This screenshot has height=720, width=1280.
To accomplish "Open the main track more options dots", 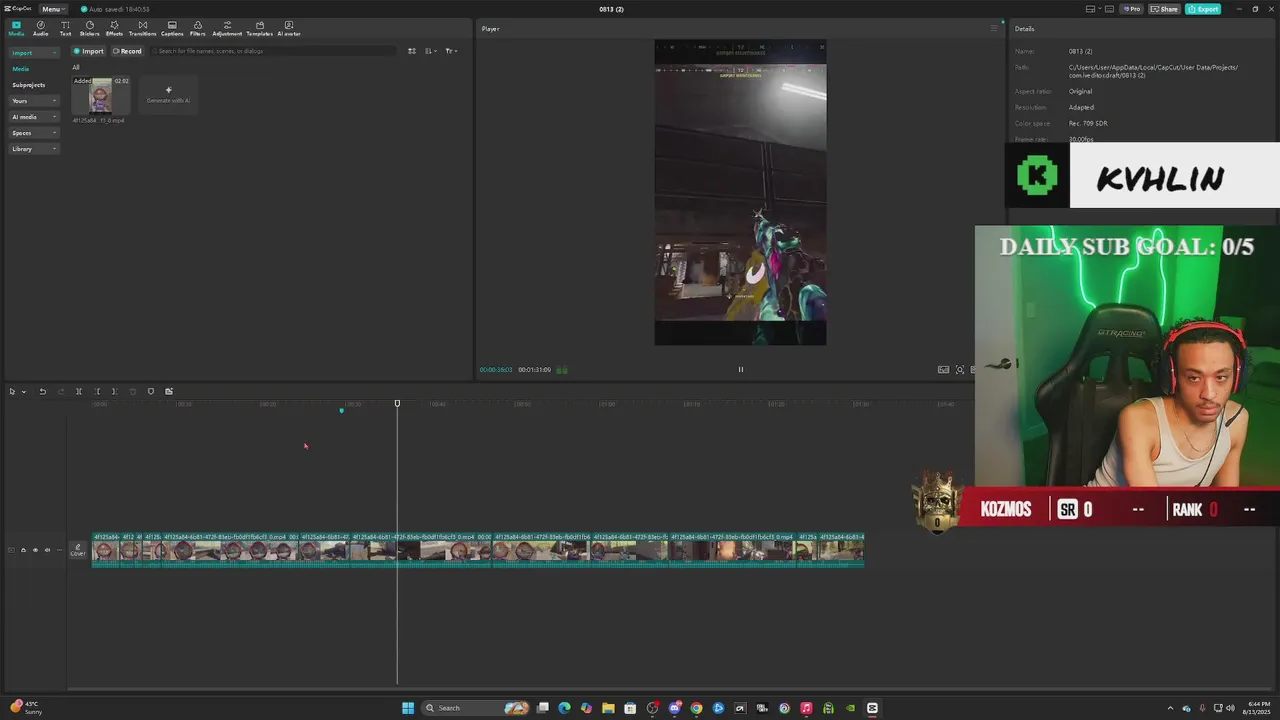I will point(59,550).
